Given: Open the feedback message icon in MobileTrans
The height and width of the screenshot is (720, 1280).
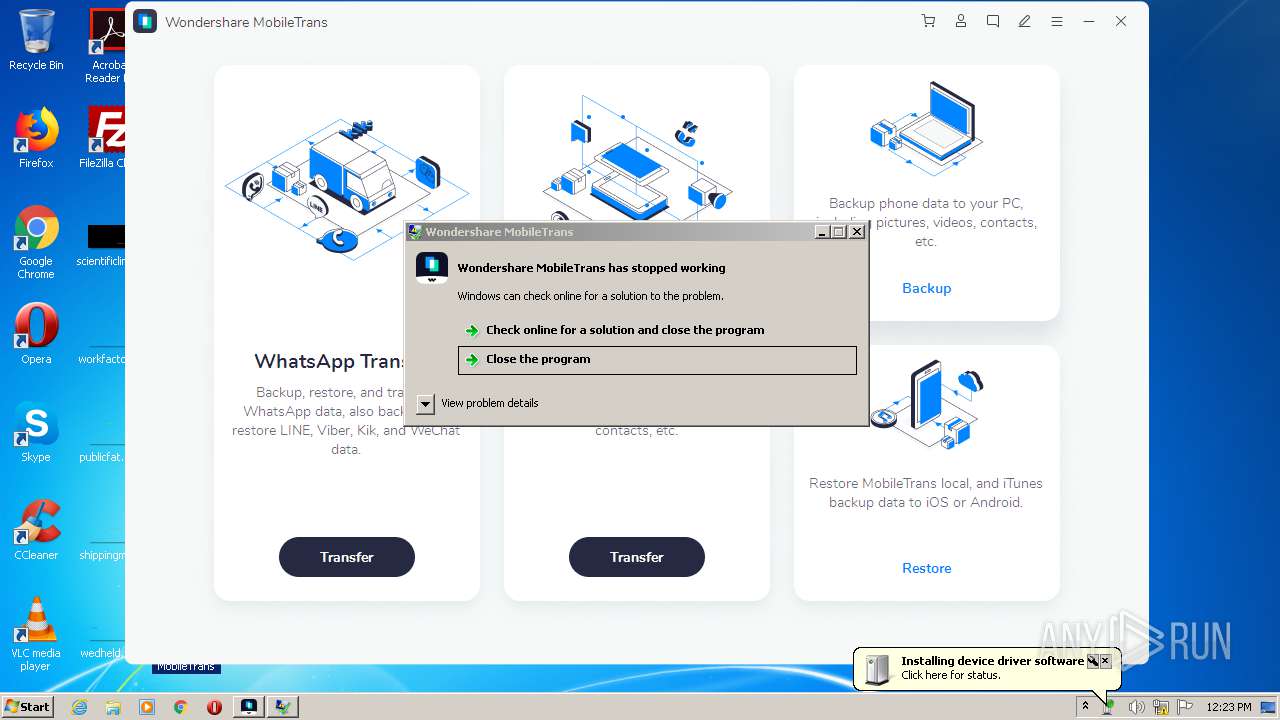Looking at the screenshot, I should [x=992, y=21].
